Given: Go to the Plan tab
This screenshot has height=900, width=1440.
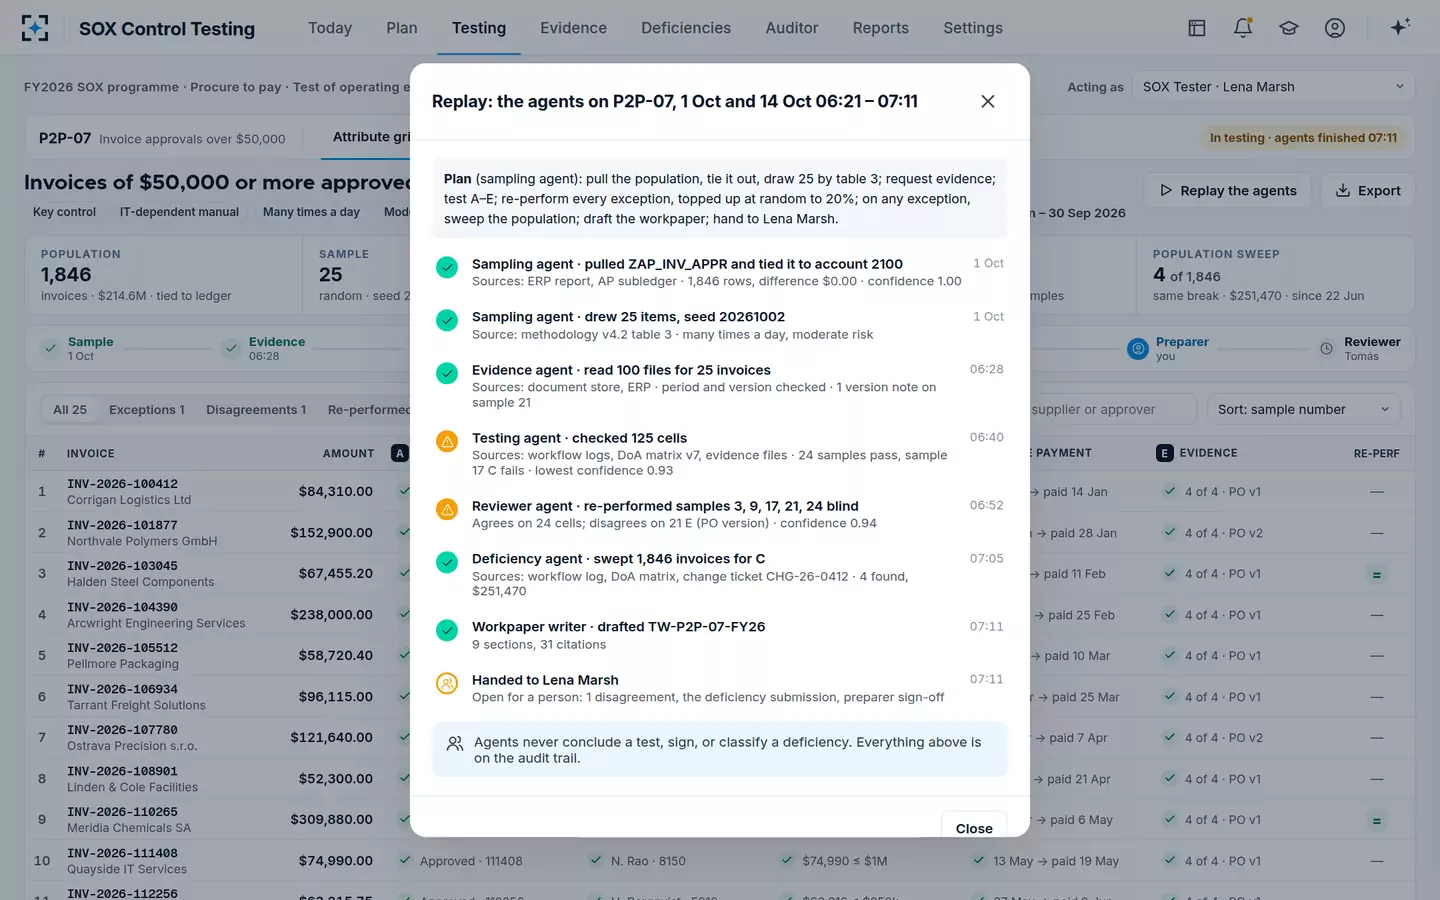Looking at the screenshot, I should 402,28.
